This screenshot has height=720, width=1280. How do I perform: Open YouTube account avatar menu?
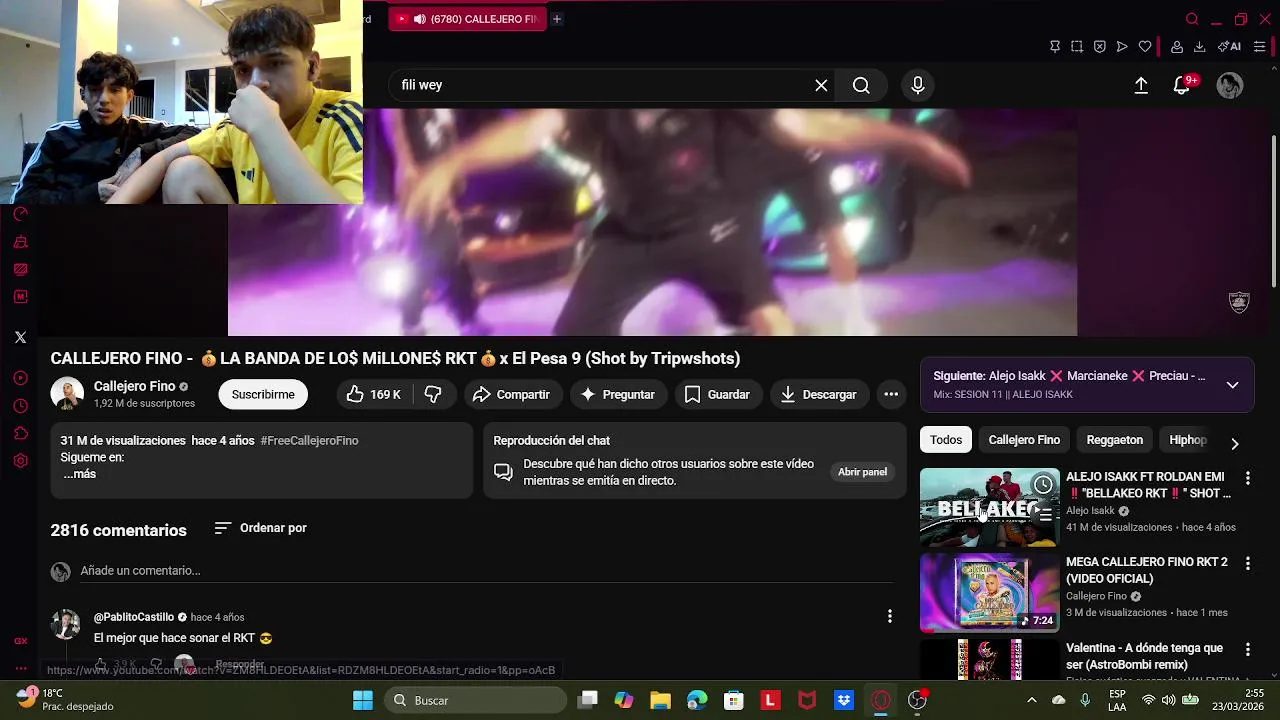click(1229, 85)
